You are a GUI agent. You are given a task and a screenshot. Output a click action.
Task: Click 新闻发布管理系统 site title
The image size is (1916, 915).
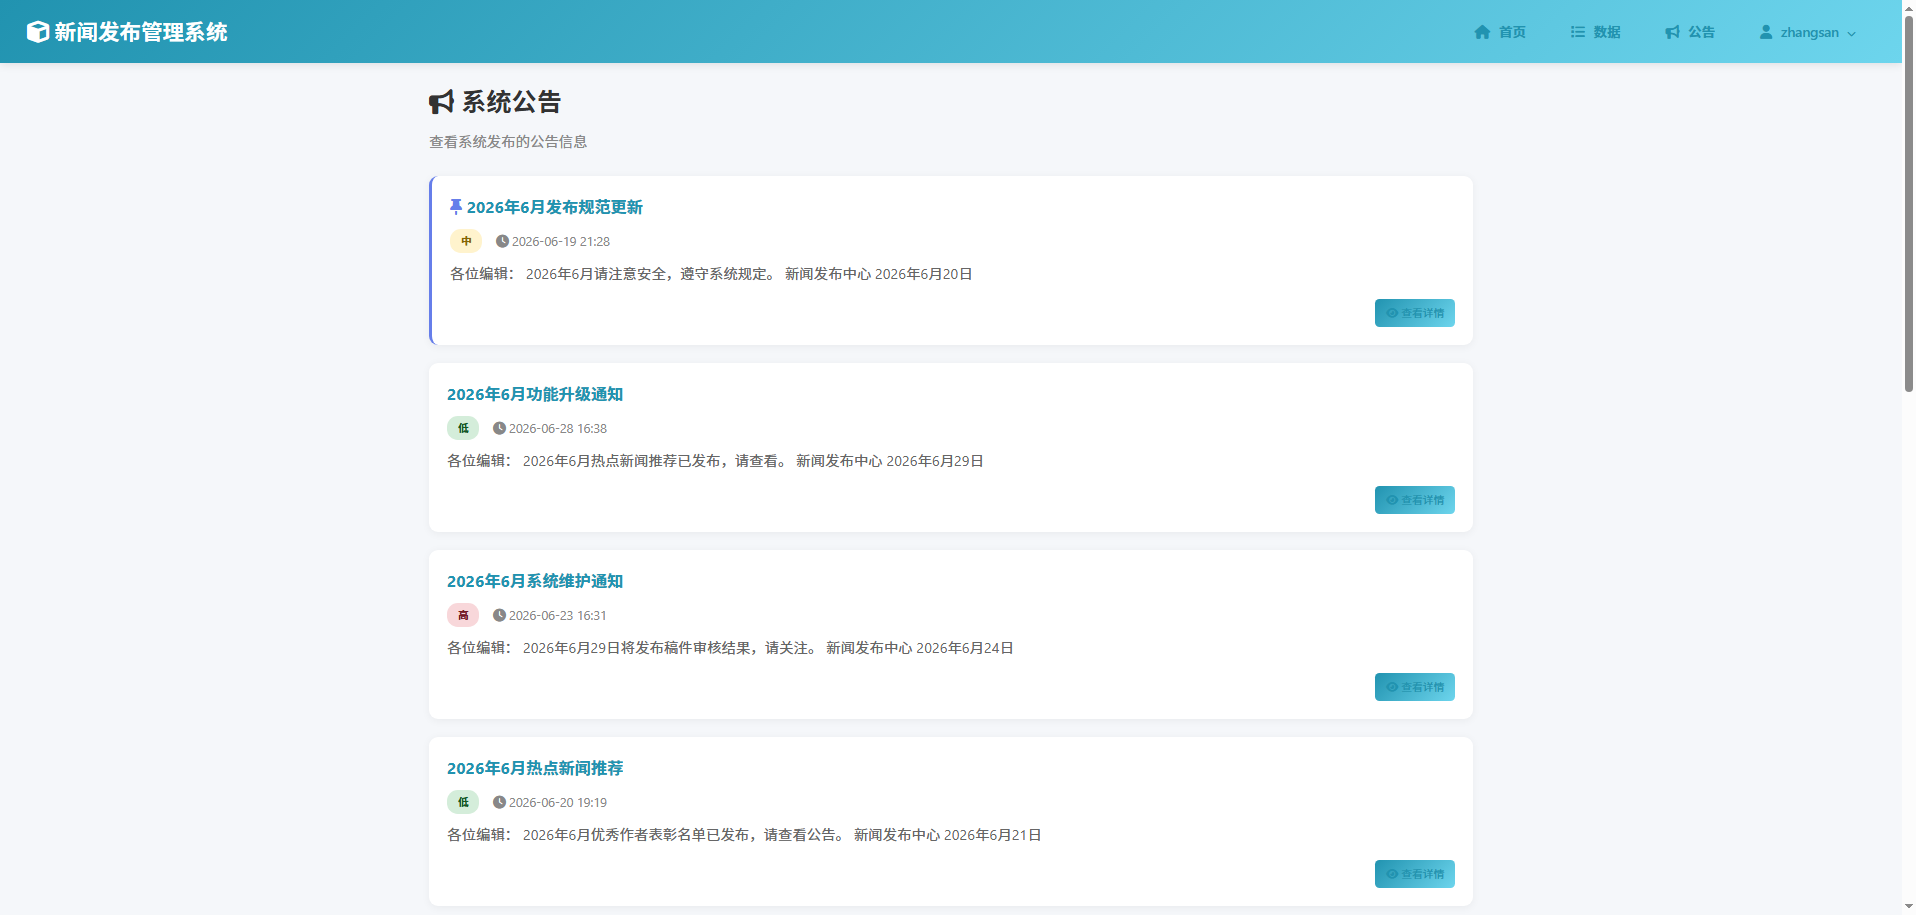pyautogui.click(x=141, y=32)
